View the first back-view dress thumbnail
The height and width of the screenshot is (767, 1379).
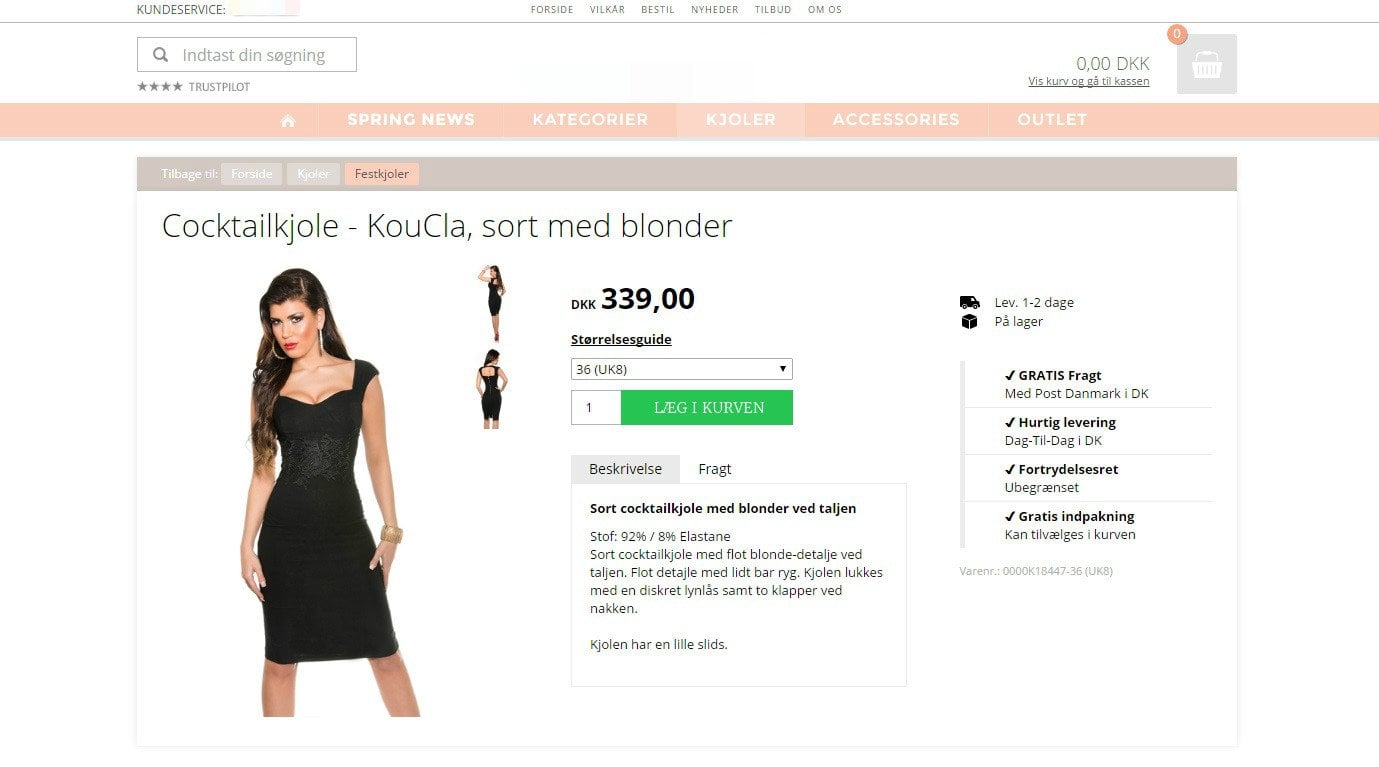pyautogui.click(x=493, y=303)
